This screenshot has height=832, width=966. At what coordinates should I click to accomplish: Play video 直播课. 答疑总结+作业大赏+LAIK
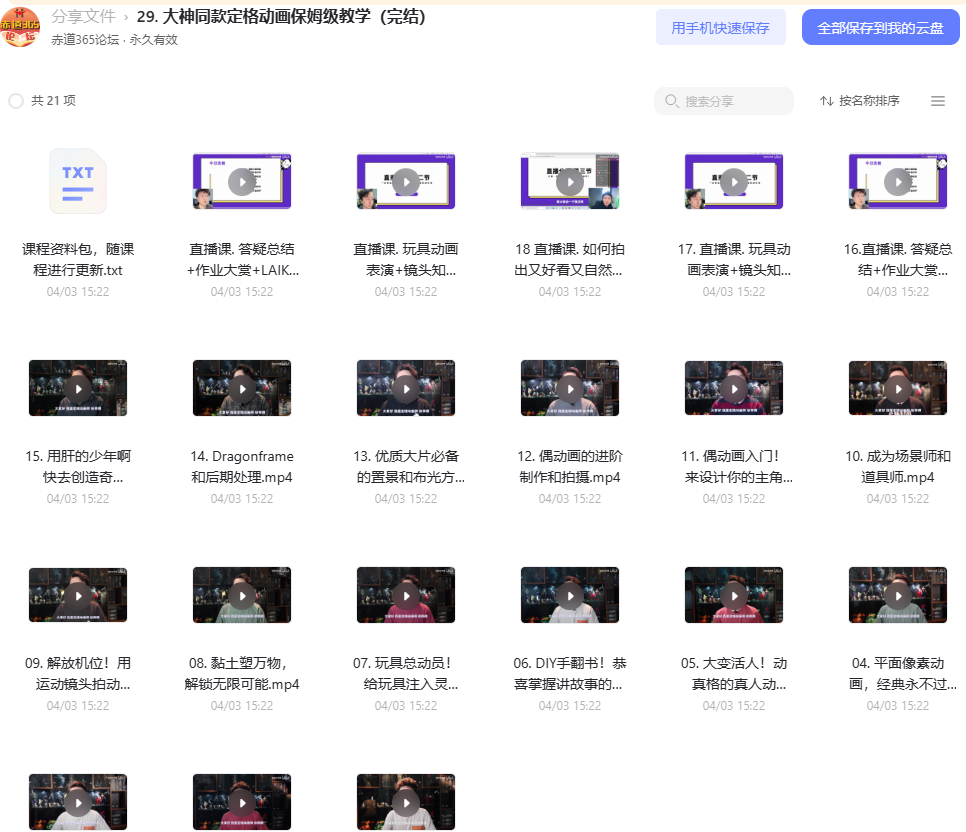(x=242, y=181)
